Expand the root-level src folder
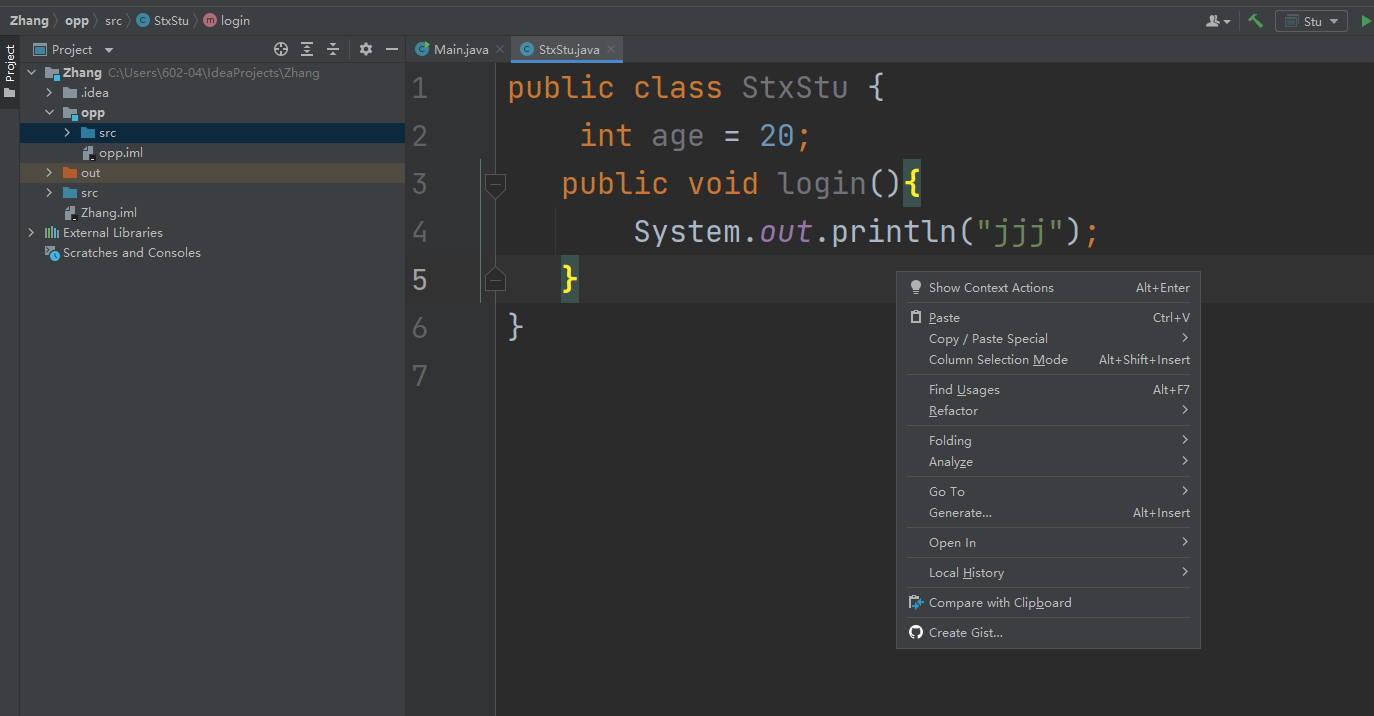This screenshot has height=716, width=1374. (x=49, y=193)
